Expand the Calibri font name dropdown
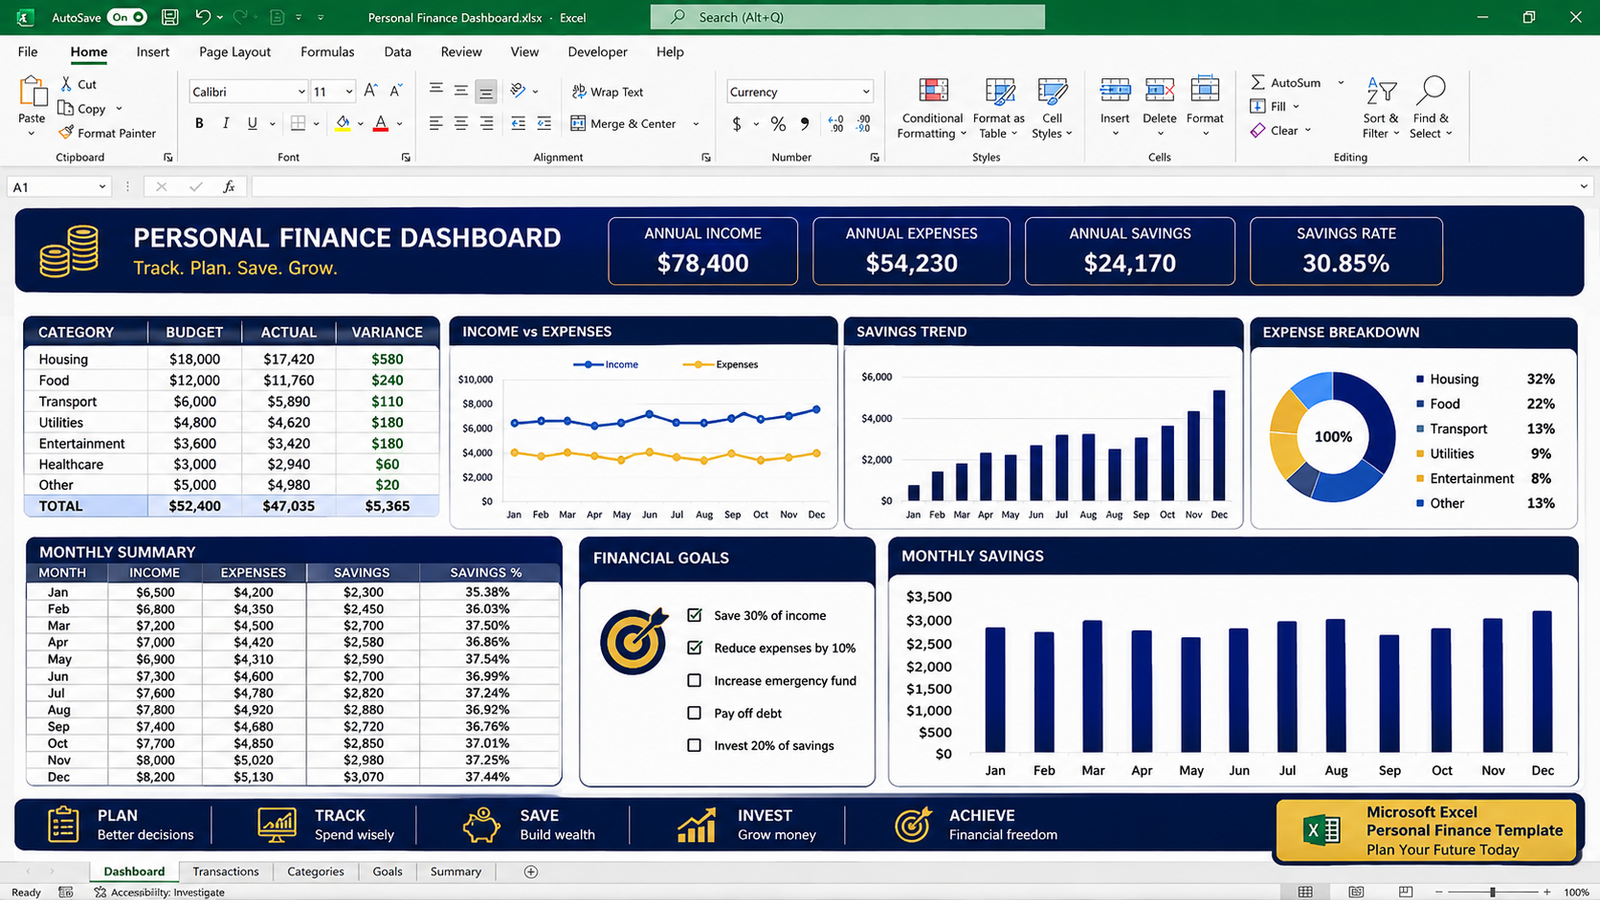Image resolution: width=1600 pixels, height=900 pixels. click(301, 92)
